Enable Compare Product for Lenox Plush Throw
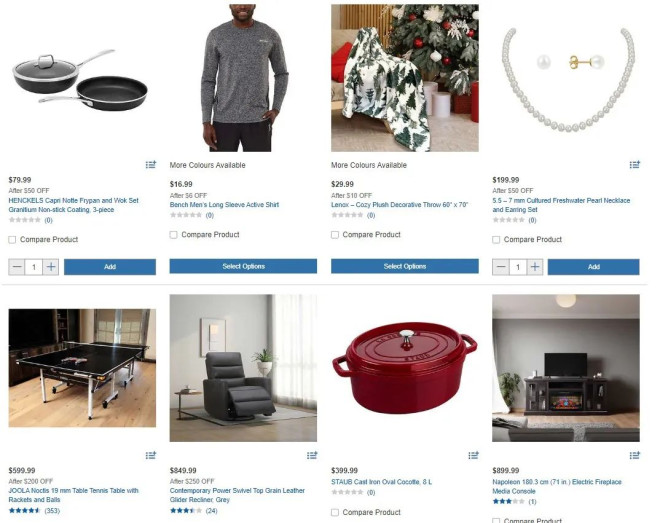Screen dimensions: 660x523 point(335,235)
